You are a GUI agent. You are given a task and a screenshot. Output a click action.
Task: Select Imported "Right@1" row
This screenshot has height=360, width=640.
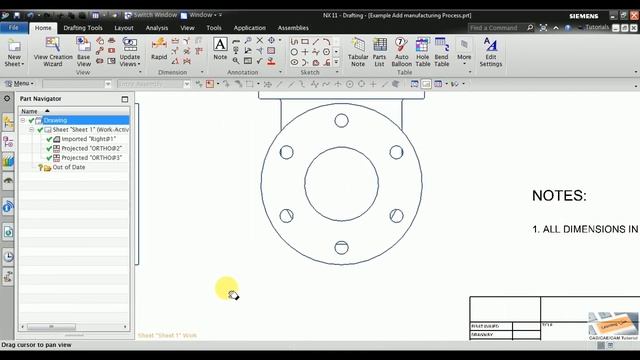point(89,139)
